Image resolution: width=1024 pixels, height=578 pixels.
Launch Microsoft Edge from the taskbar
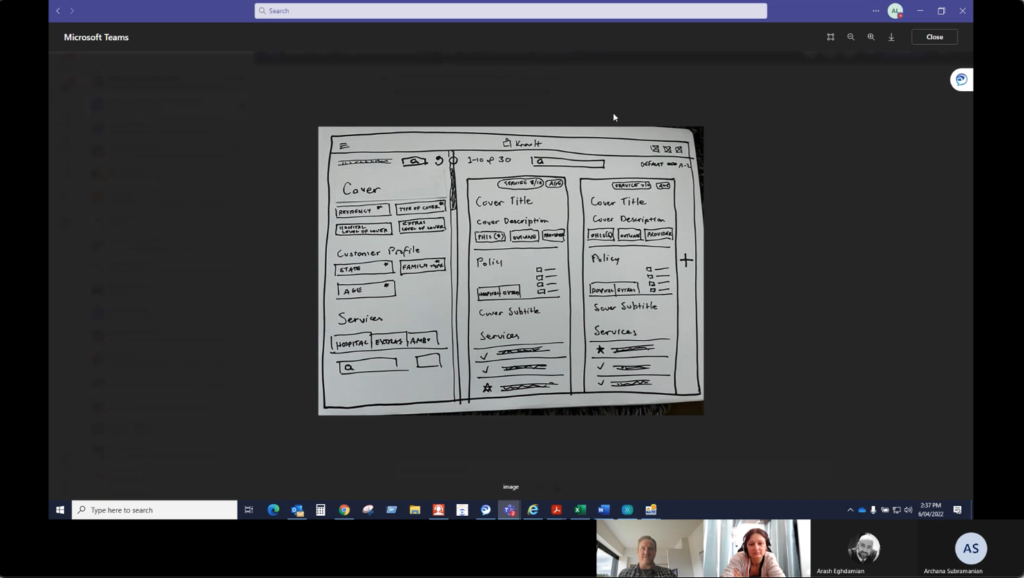(x=273, y=510)
